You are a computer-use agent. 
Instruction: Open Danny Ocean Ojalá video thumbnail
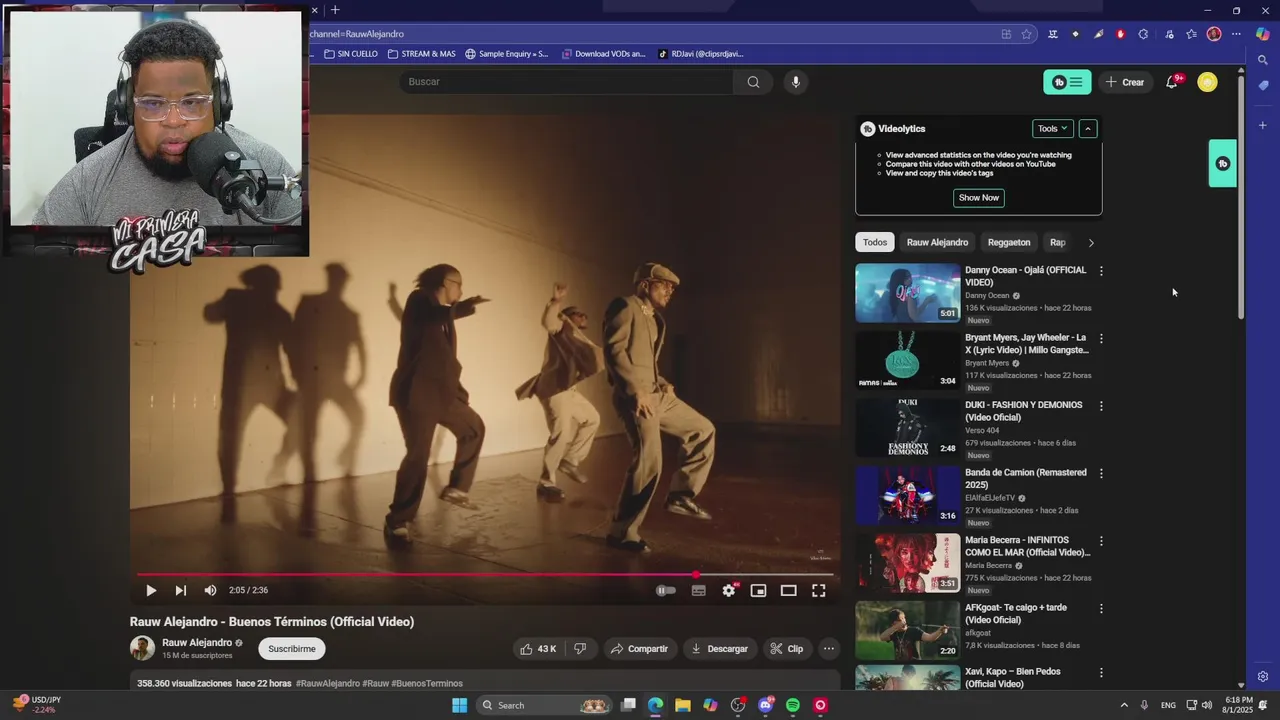click(907, 293)
